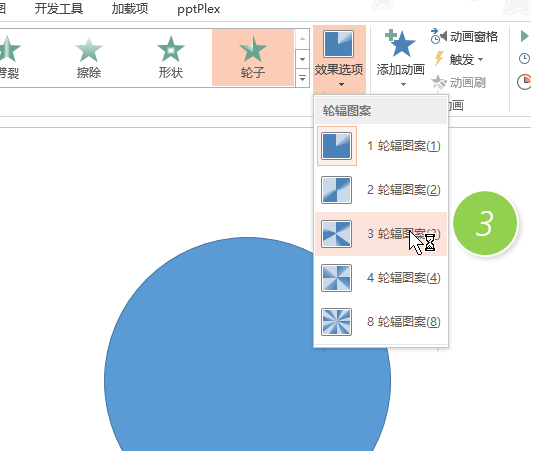Select the 形状 (Shape) animation effect

click(x=171, y=57)
